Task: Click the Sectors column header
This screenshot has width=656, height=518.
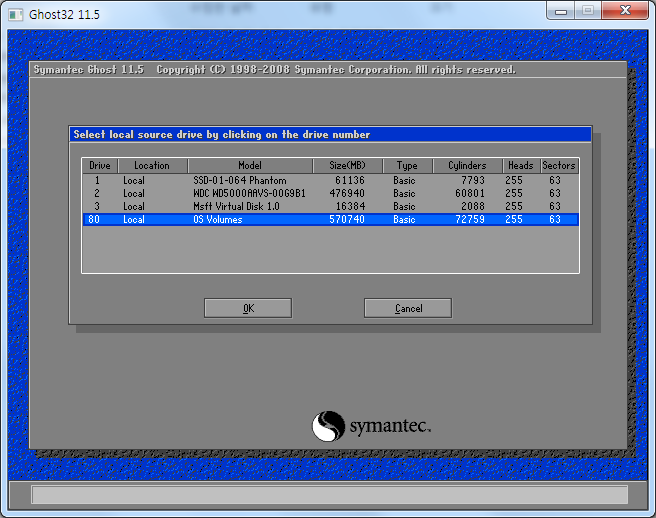Action: click(559, 166)
